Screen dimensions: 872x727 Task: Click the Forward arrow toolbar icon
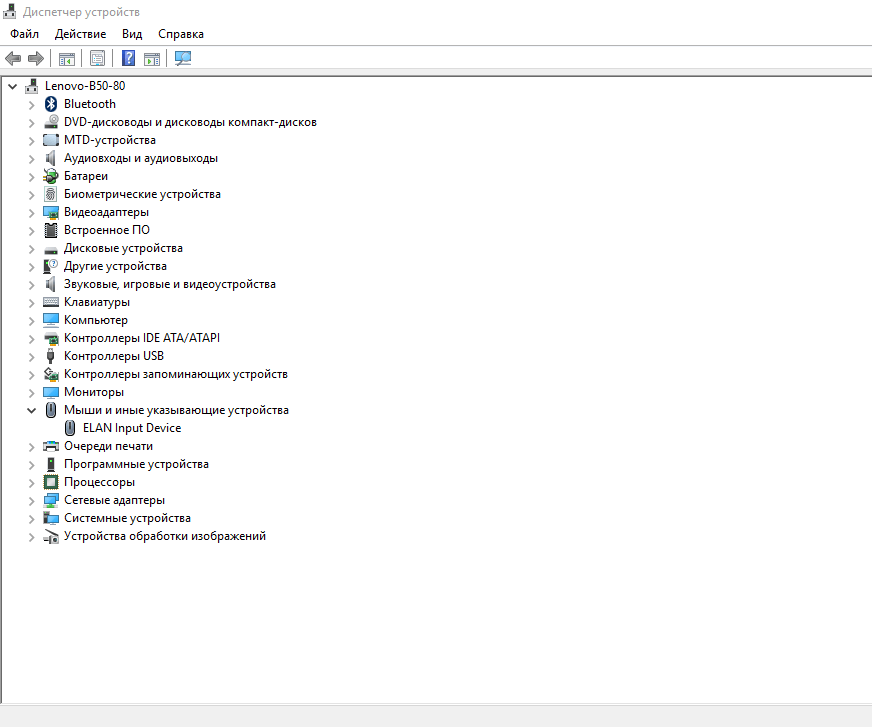[36, 58]
